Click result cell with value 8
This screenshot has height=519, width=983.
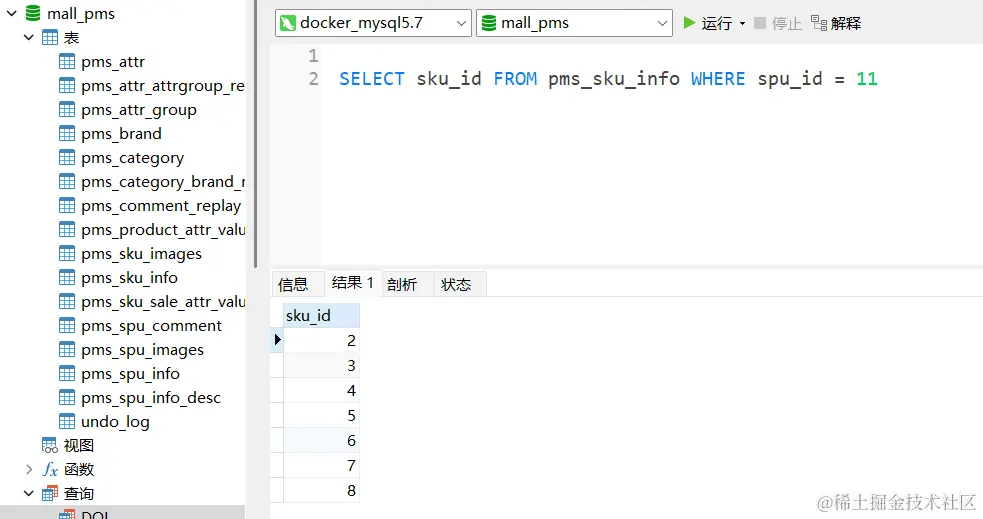click(x=322, y=491)
